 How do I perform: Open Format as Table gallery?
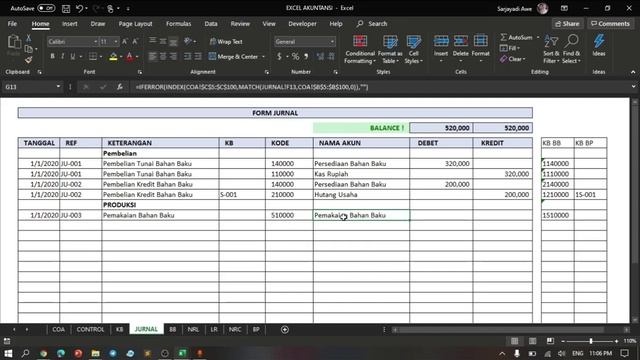(x=390, y=49)
